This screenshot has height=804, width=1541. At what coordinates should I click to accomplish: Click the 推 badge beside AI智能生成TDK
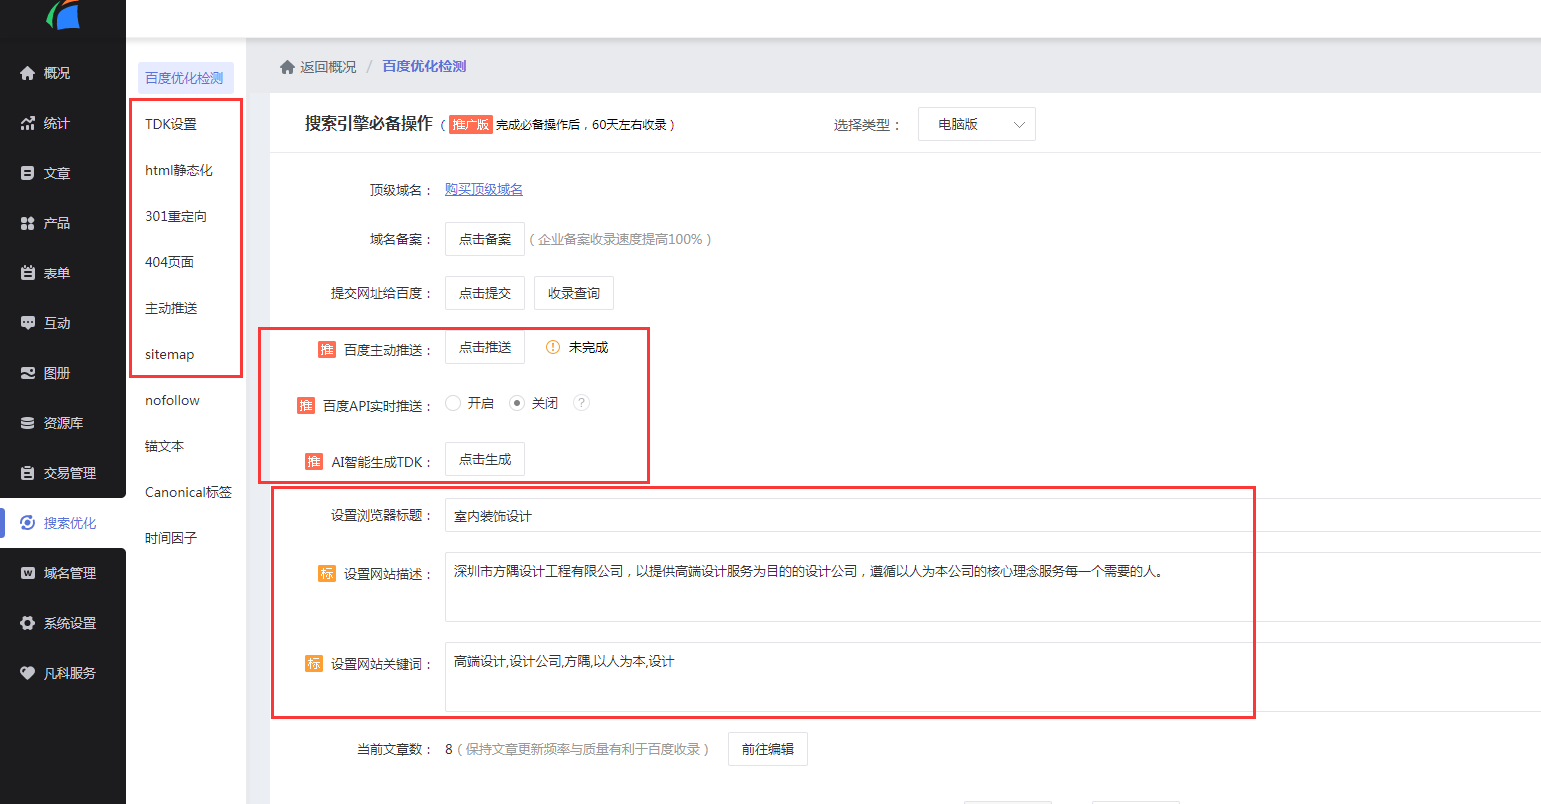click(x=314, y=461)
